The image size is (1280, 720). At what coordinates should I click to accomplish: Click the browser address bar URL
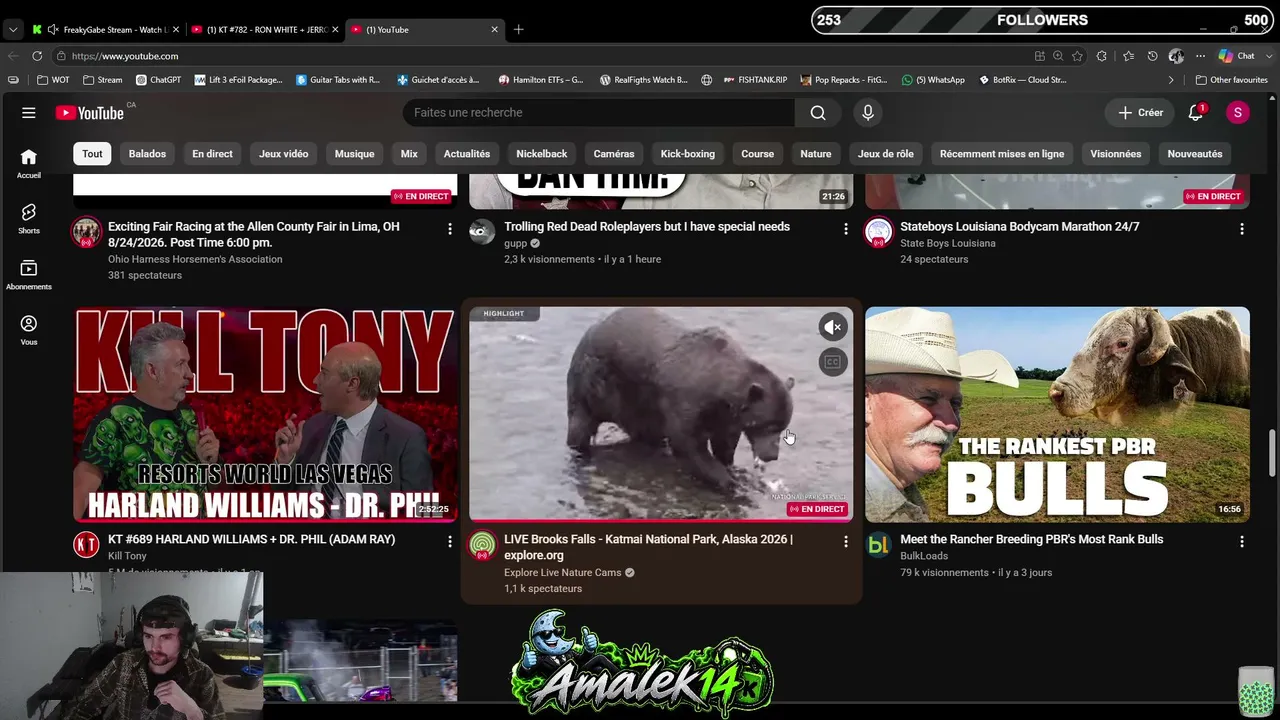pyautogui.click(x=124, y=56)
